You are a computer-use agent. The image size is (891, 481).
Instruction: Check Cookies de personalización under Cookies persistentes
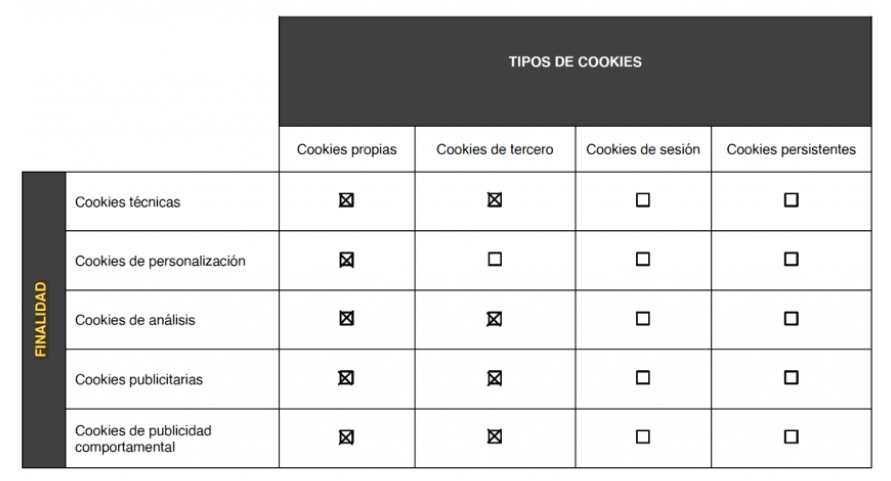[x=791, y=259]
